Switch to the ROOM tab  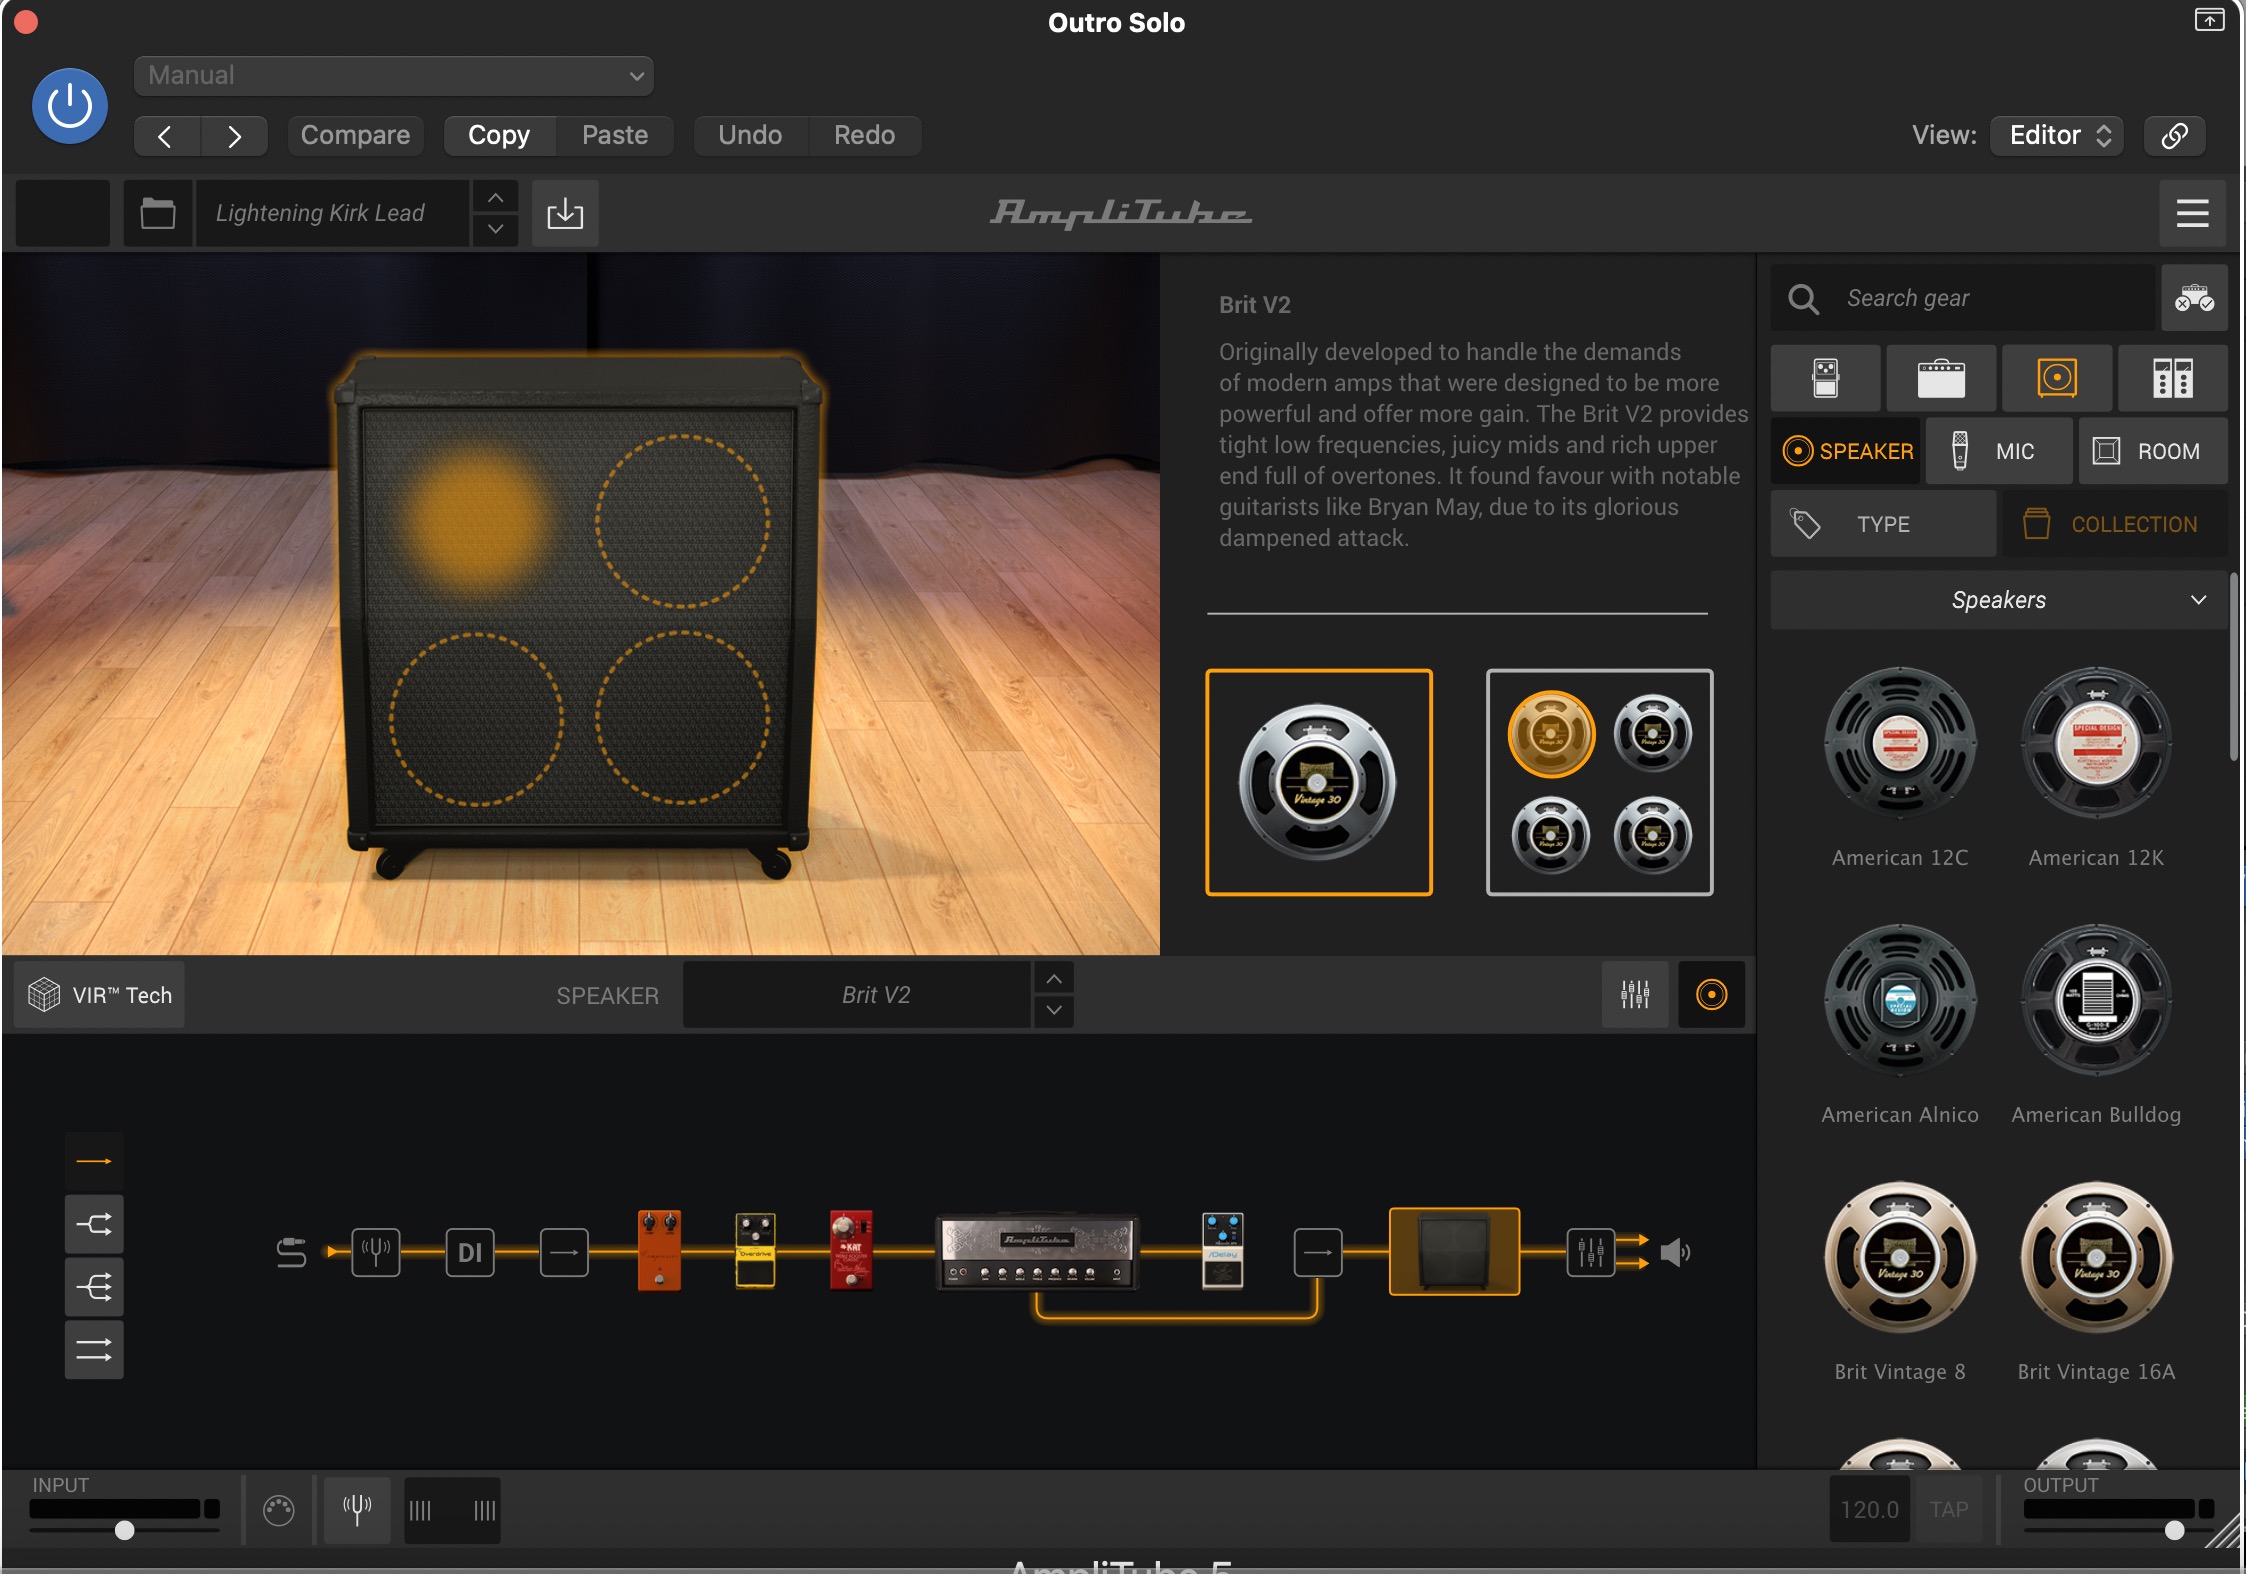(x=2153, y=451)
